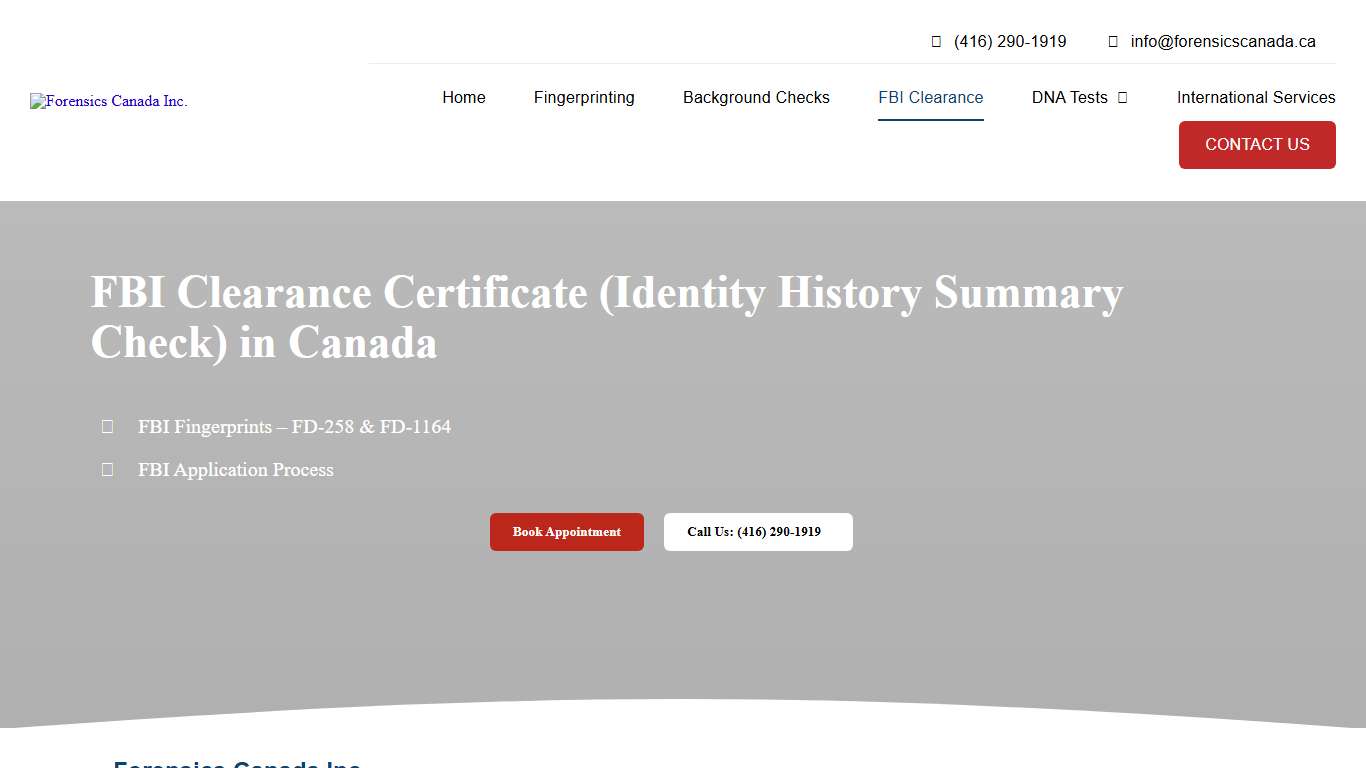The height and width of the screenshot is (768, 1366).
Task: Expand the DNA Tests dropdown
Action: tap(1070, 97)
